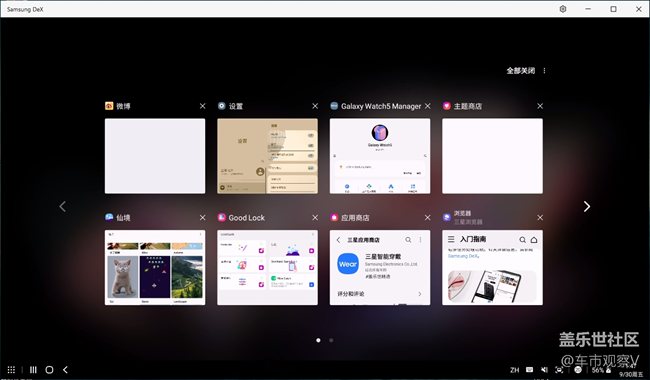Click the 微博 app icon
The image size is (650, 380).
pos(109,106)
